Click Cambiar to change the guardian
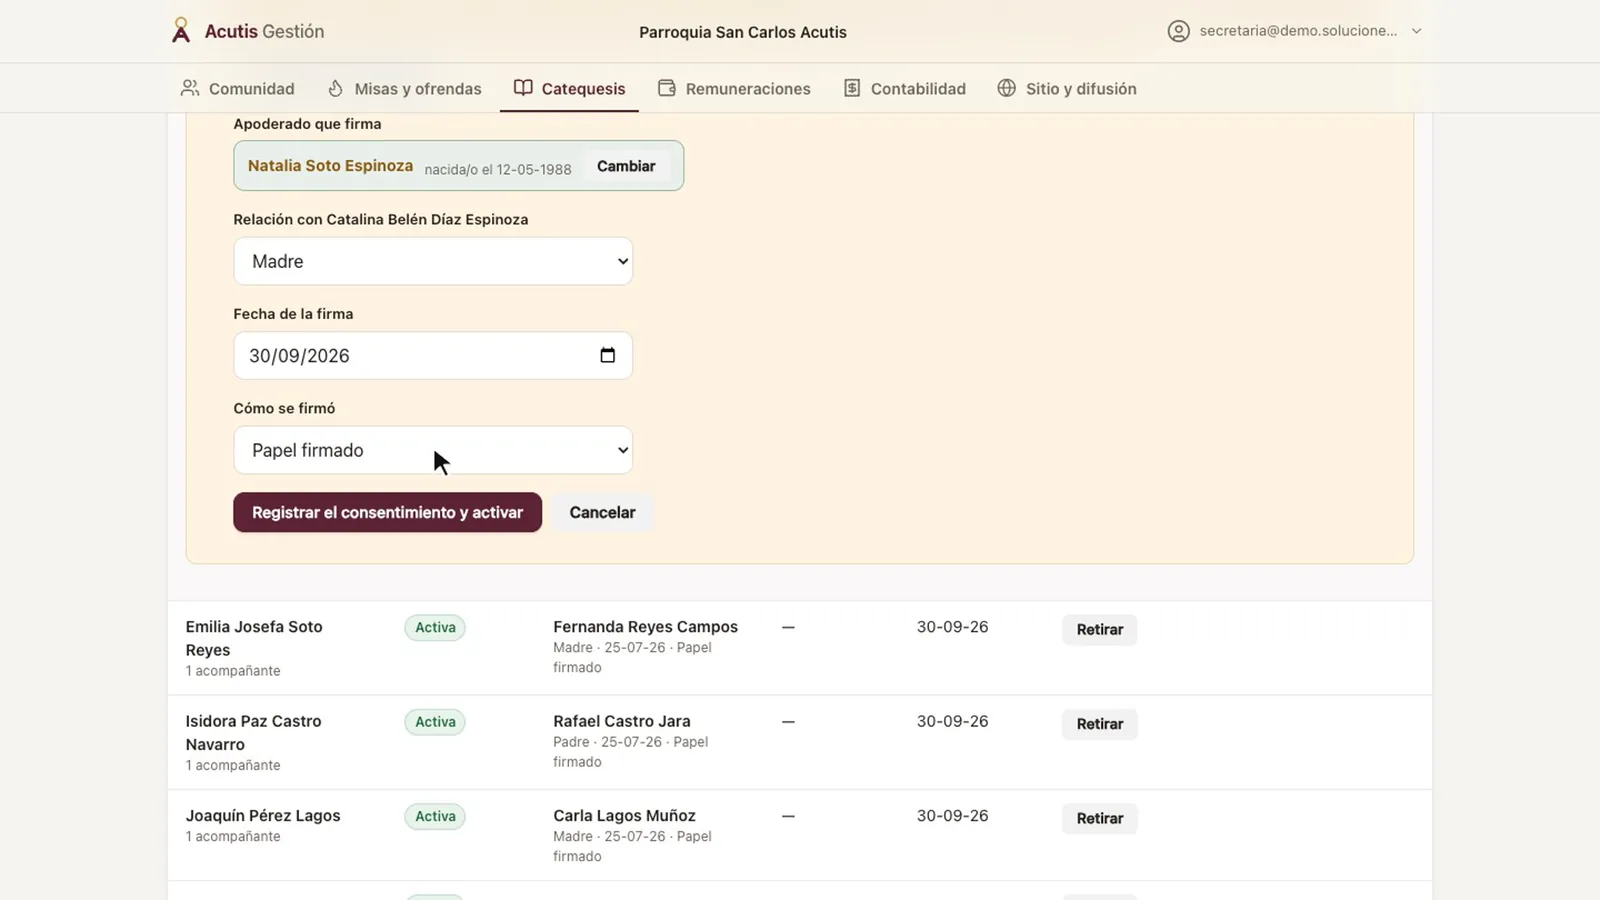This screenshot has width=1600, height=900. pyautogui.click(x=626, y=166)
